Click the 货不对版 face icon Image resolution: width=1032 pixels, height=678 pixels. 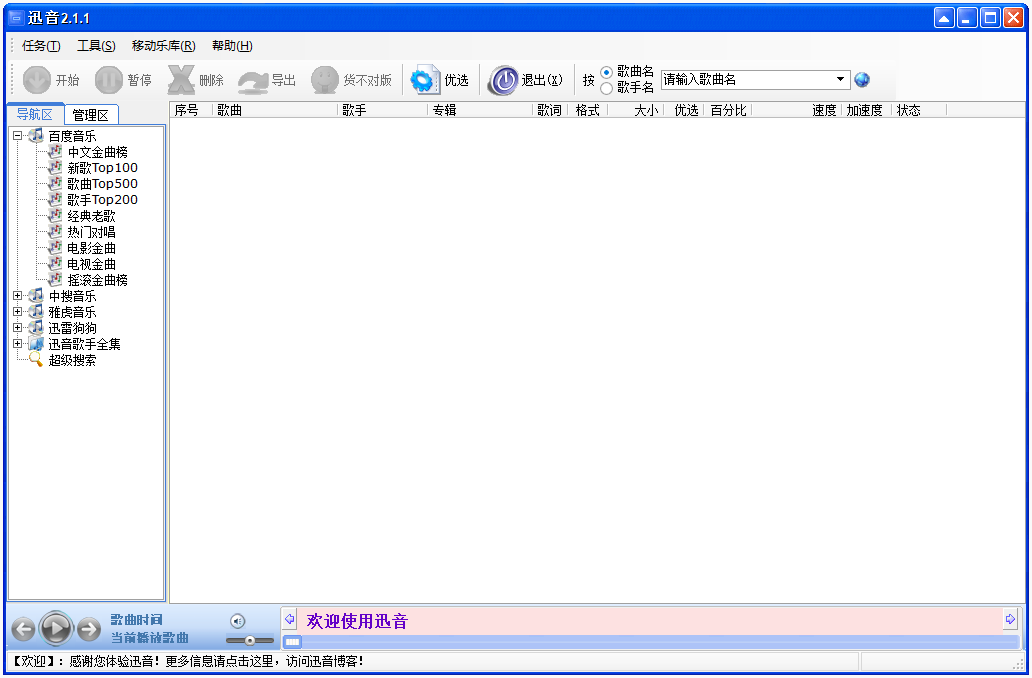(x=325, y=80)
